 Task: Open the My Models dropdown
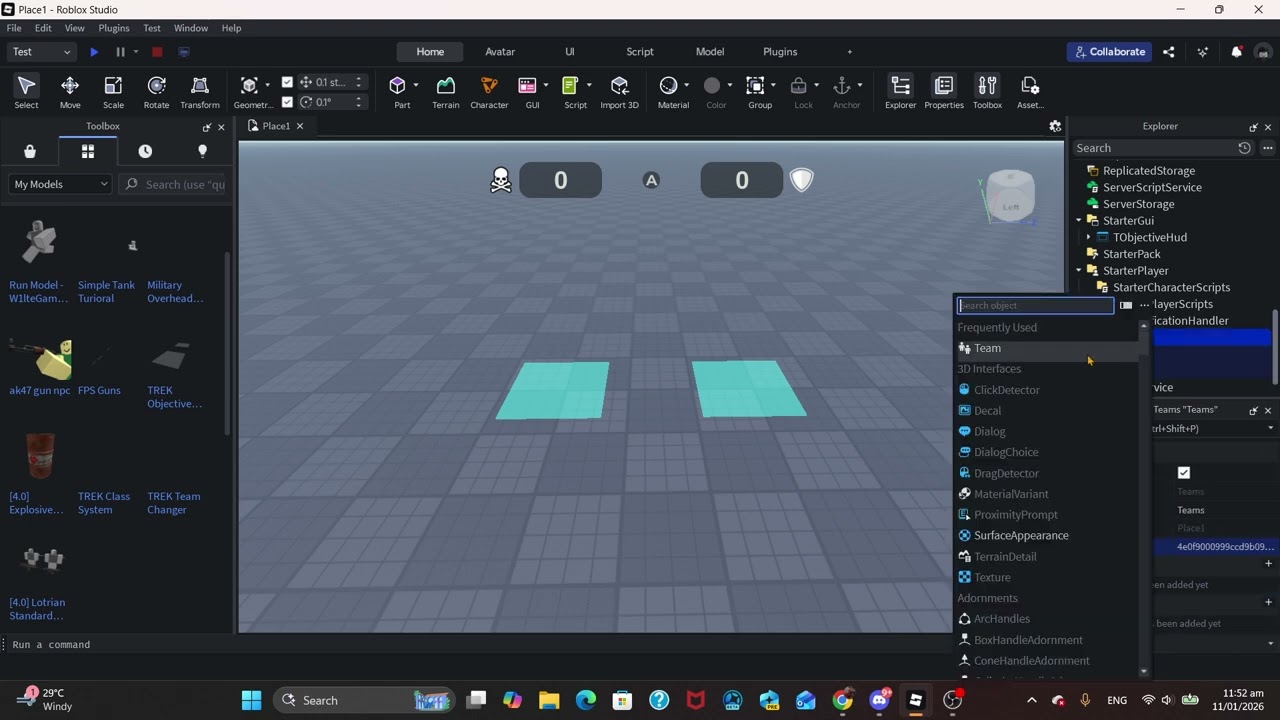tap(61, 184)
